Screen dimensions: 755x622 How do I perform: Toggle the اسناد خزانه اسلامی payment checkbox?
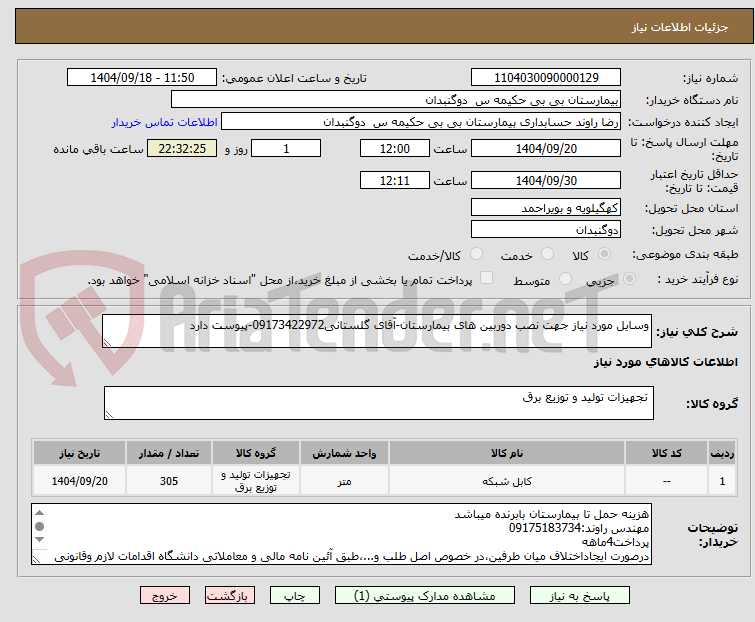coord(487,278)
